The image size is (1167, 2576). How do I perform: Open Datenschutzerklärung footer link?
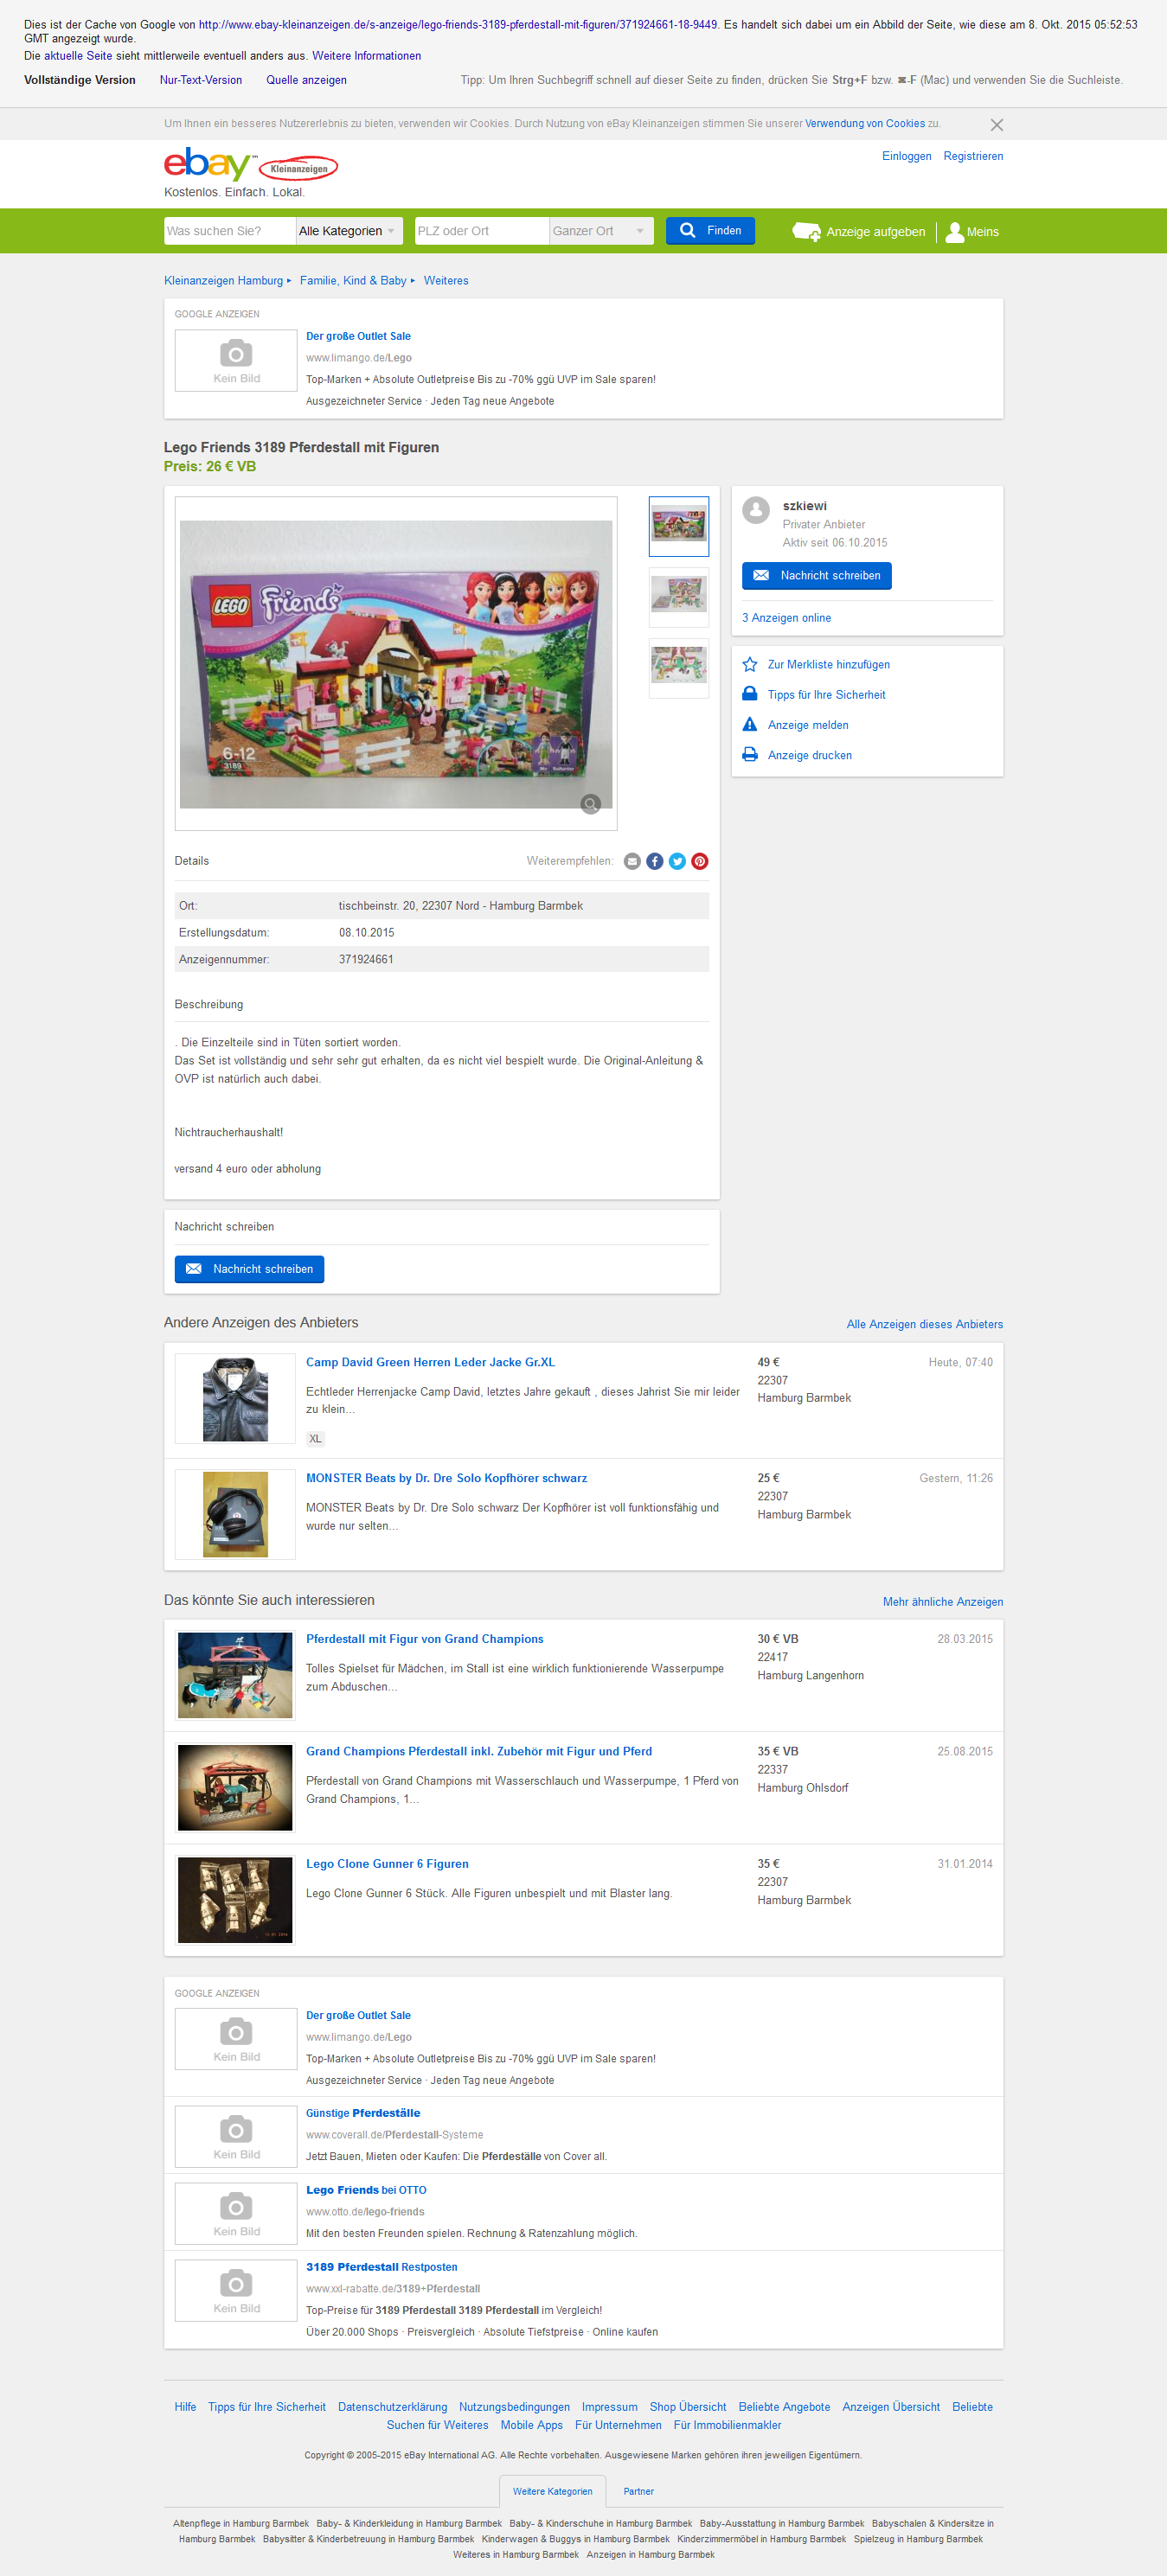(392, 2407)
